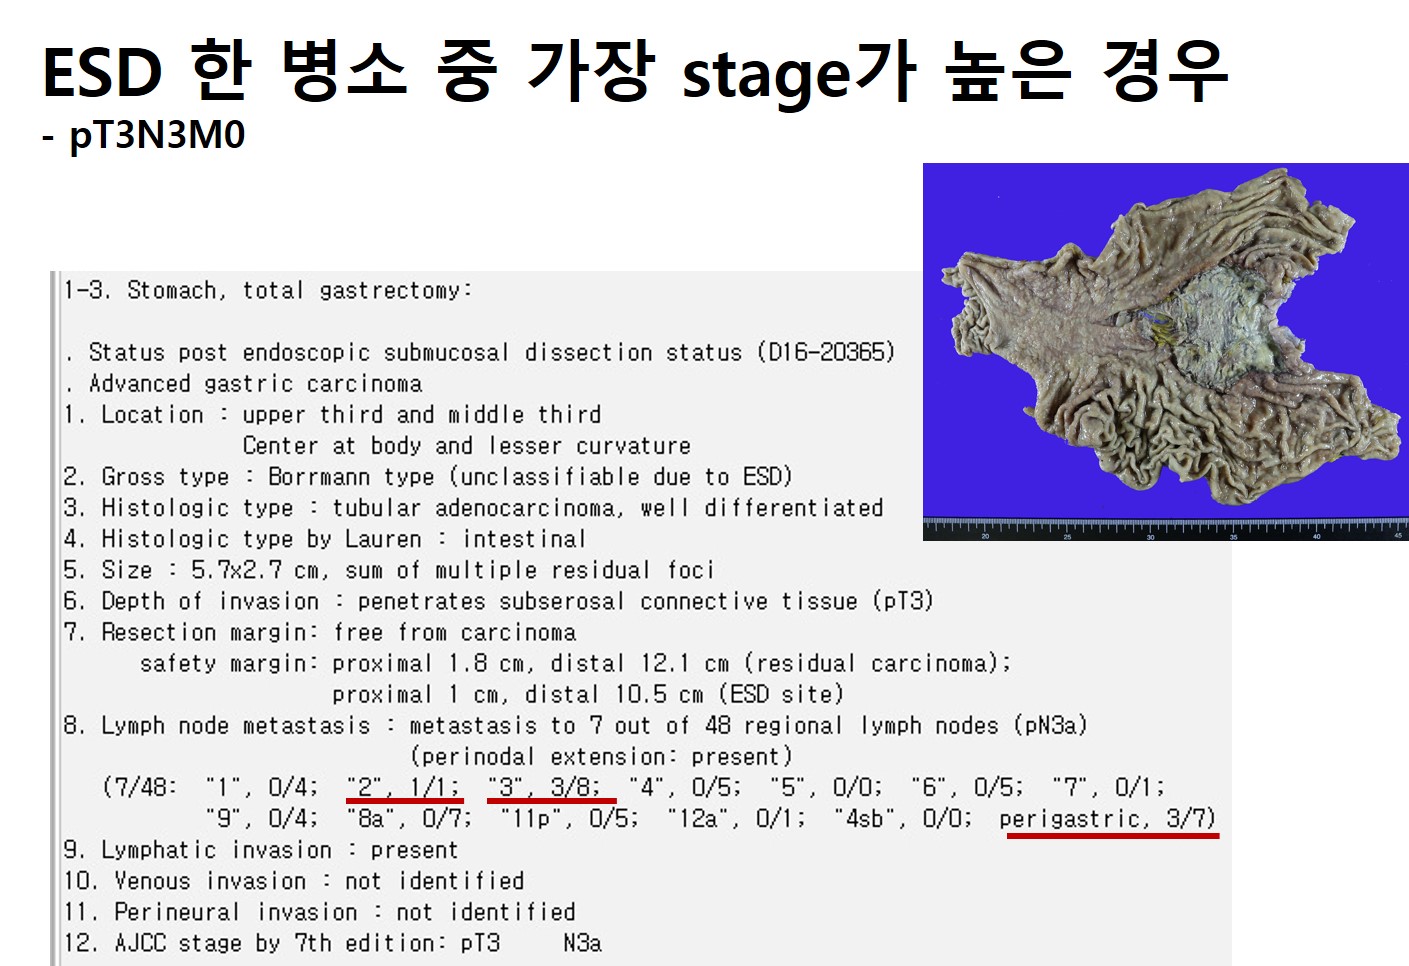
Task: Click the pT3N3M0 subtitle text
Action: pos(157,135)
